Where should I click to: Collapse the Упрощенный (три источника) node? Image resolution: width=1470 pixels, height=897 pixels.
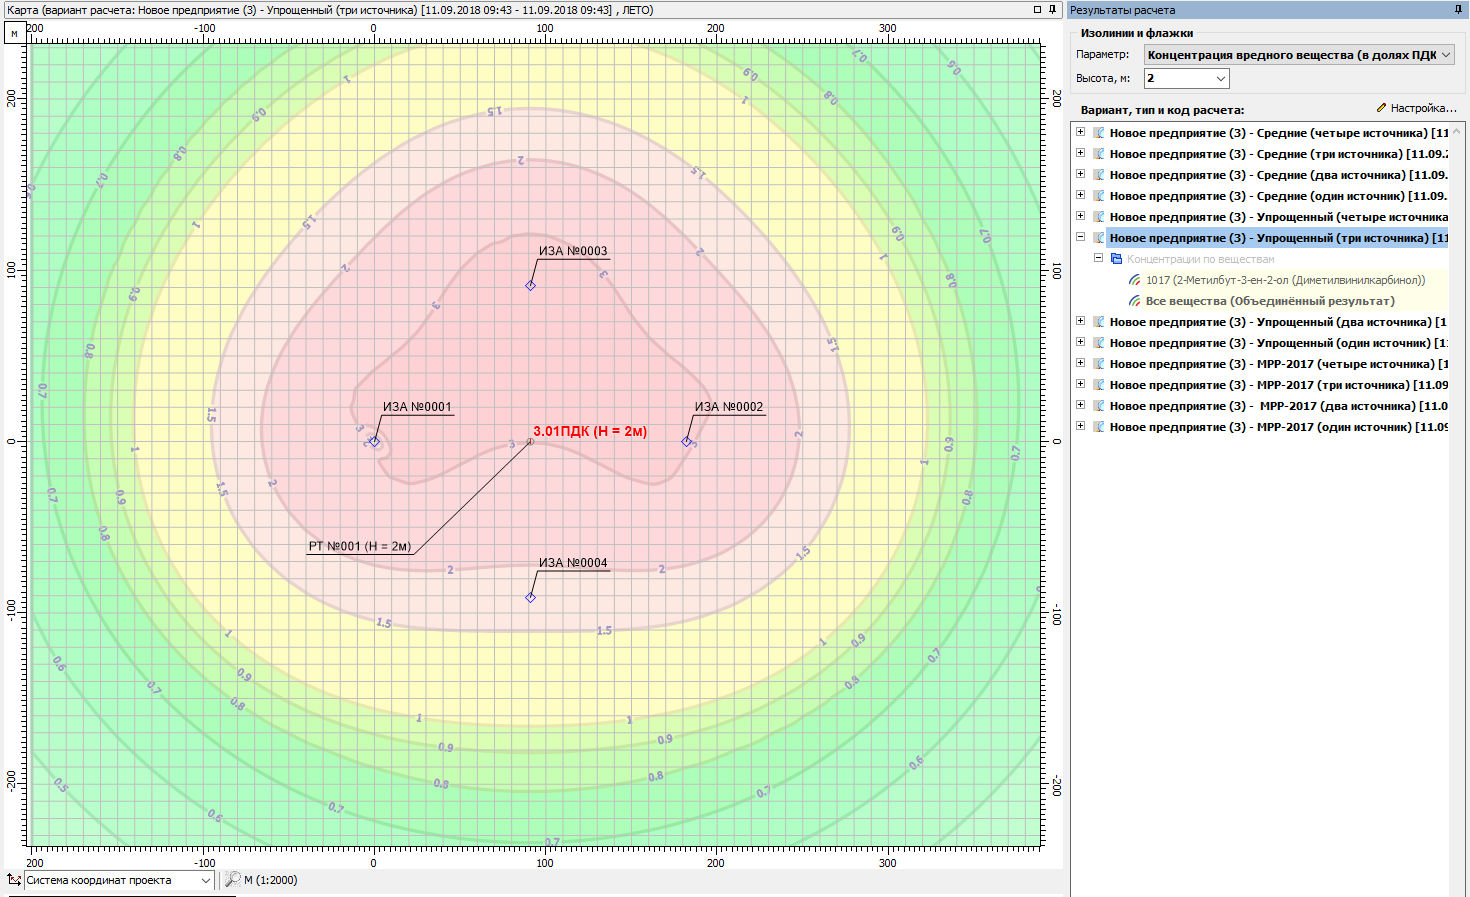(x=1080, y=238)
